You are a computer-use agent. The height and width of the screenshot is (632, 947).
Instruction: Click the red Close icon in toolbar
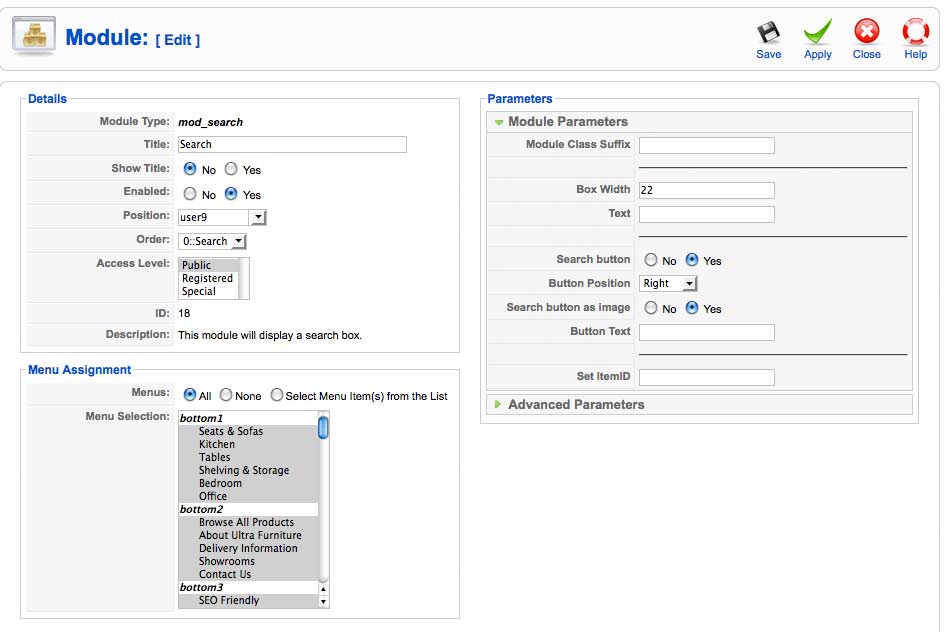pyautogui.click(x=867, y=31)
